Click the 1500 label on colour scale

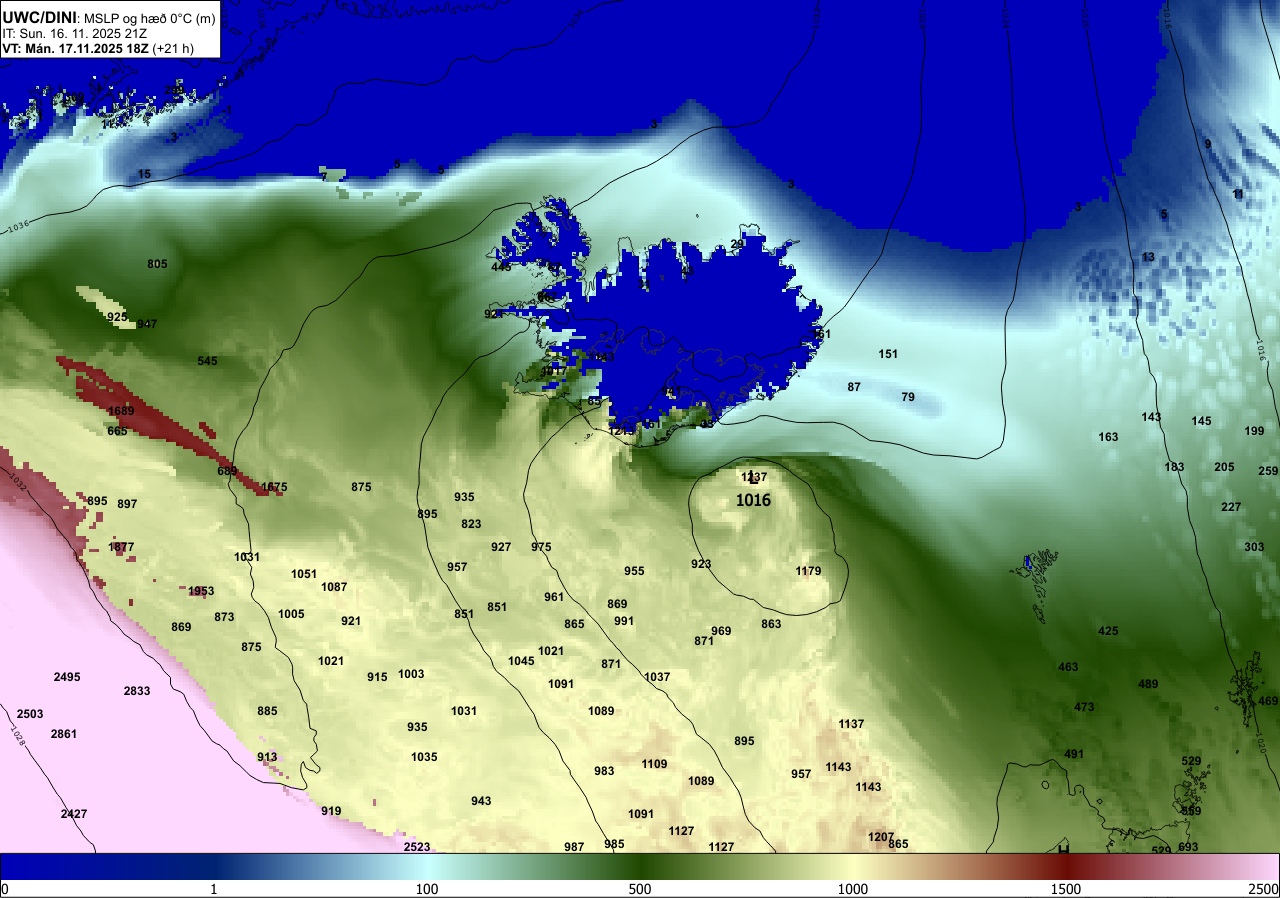coord(1065,889)
